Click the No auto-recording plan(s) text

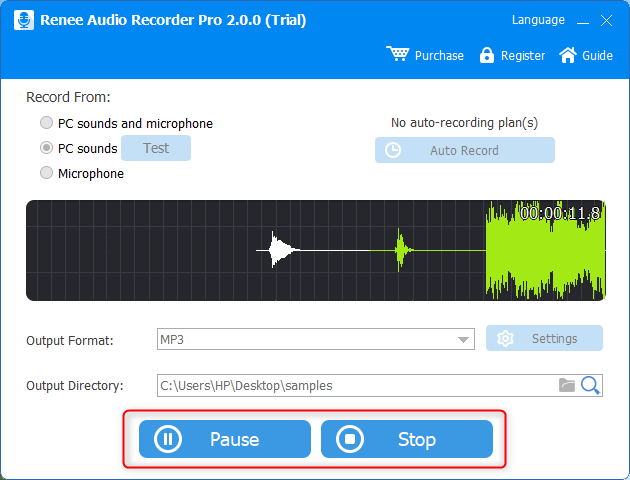464,123
